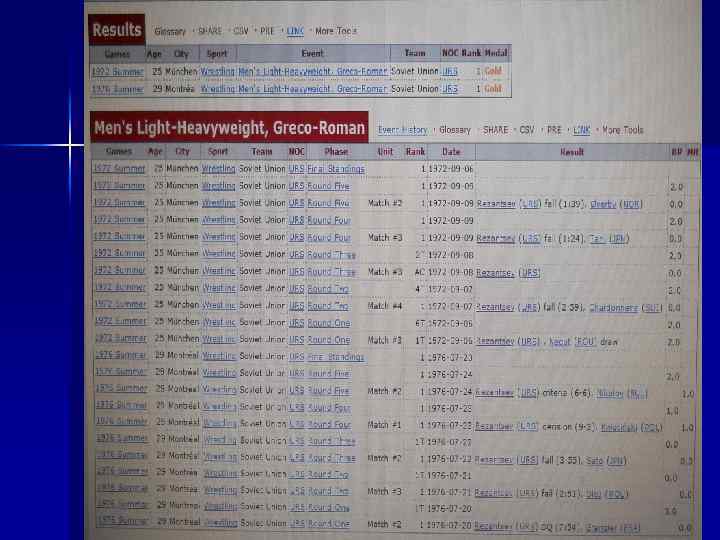Open the 1972 Summer link in the Results table
This screenshot has width=720, height=540.
118,72
